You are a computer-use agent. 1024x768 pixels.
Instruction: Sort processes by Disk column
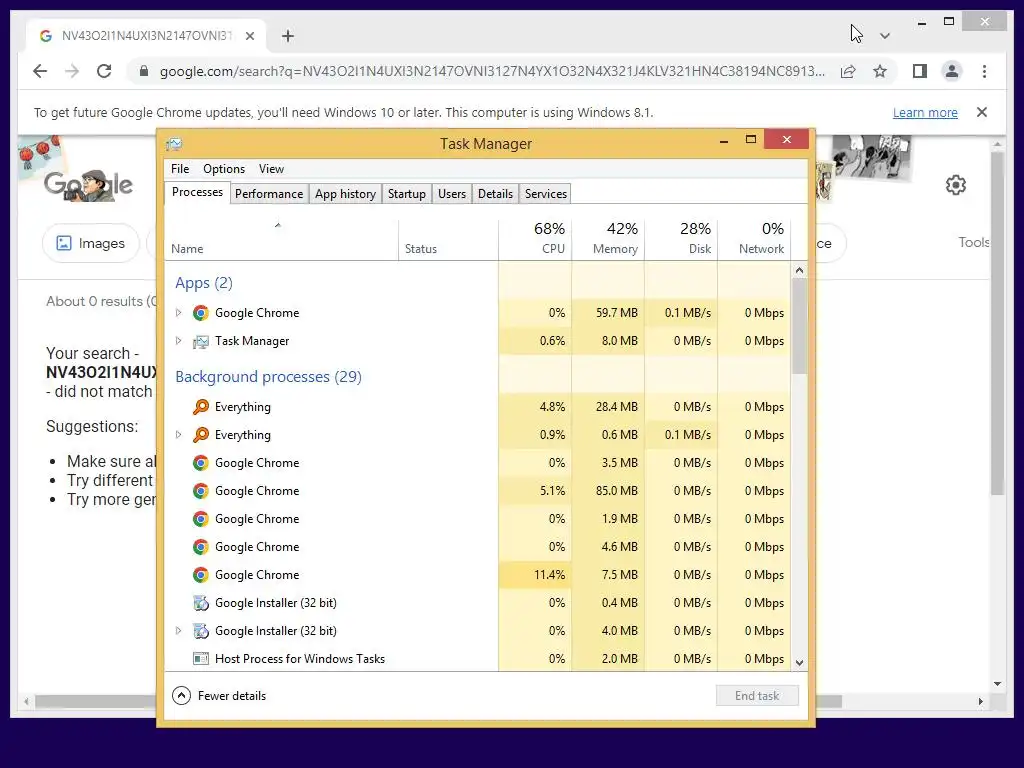tap(681, 240)
